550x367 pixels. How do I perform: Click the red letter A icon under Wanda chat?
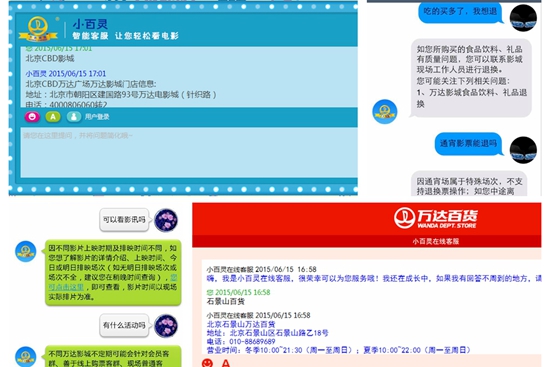(x=226, y=363)
